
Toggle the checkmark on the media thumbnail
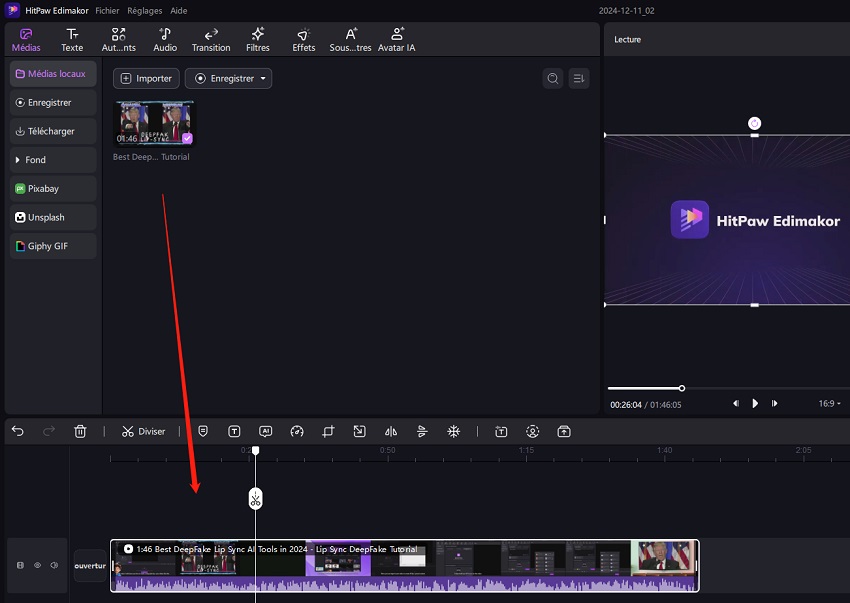187,138
